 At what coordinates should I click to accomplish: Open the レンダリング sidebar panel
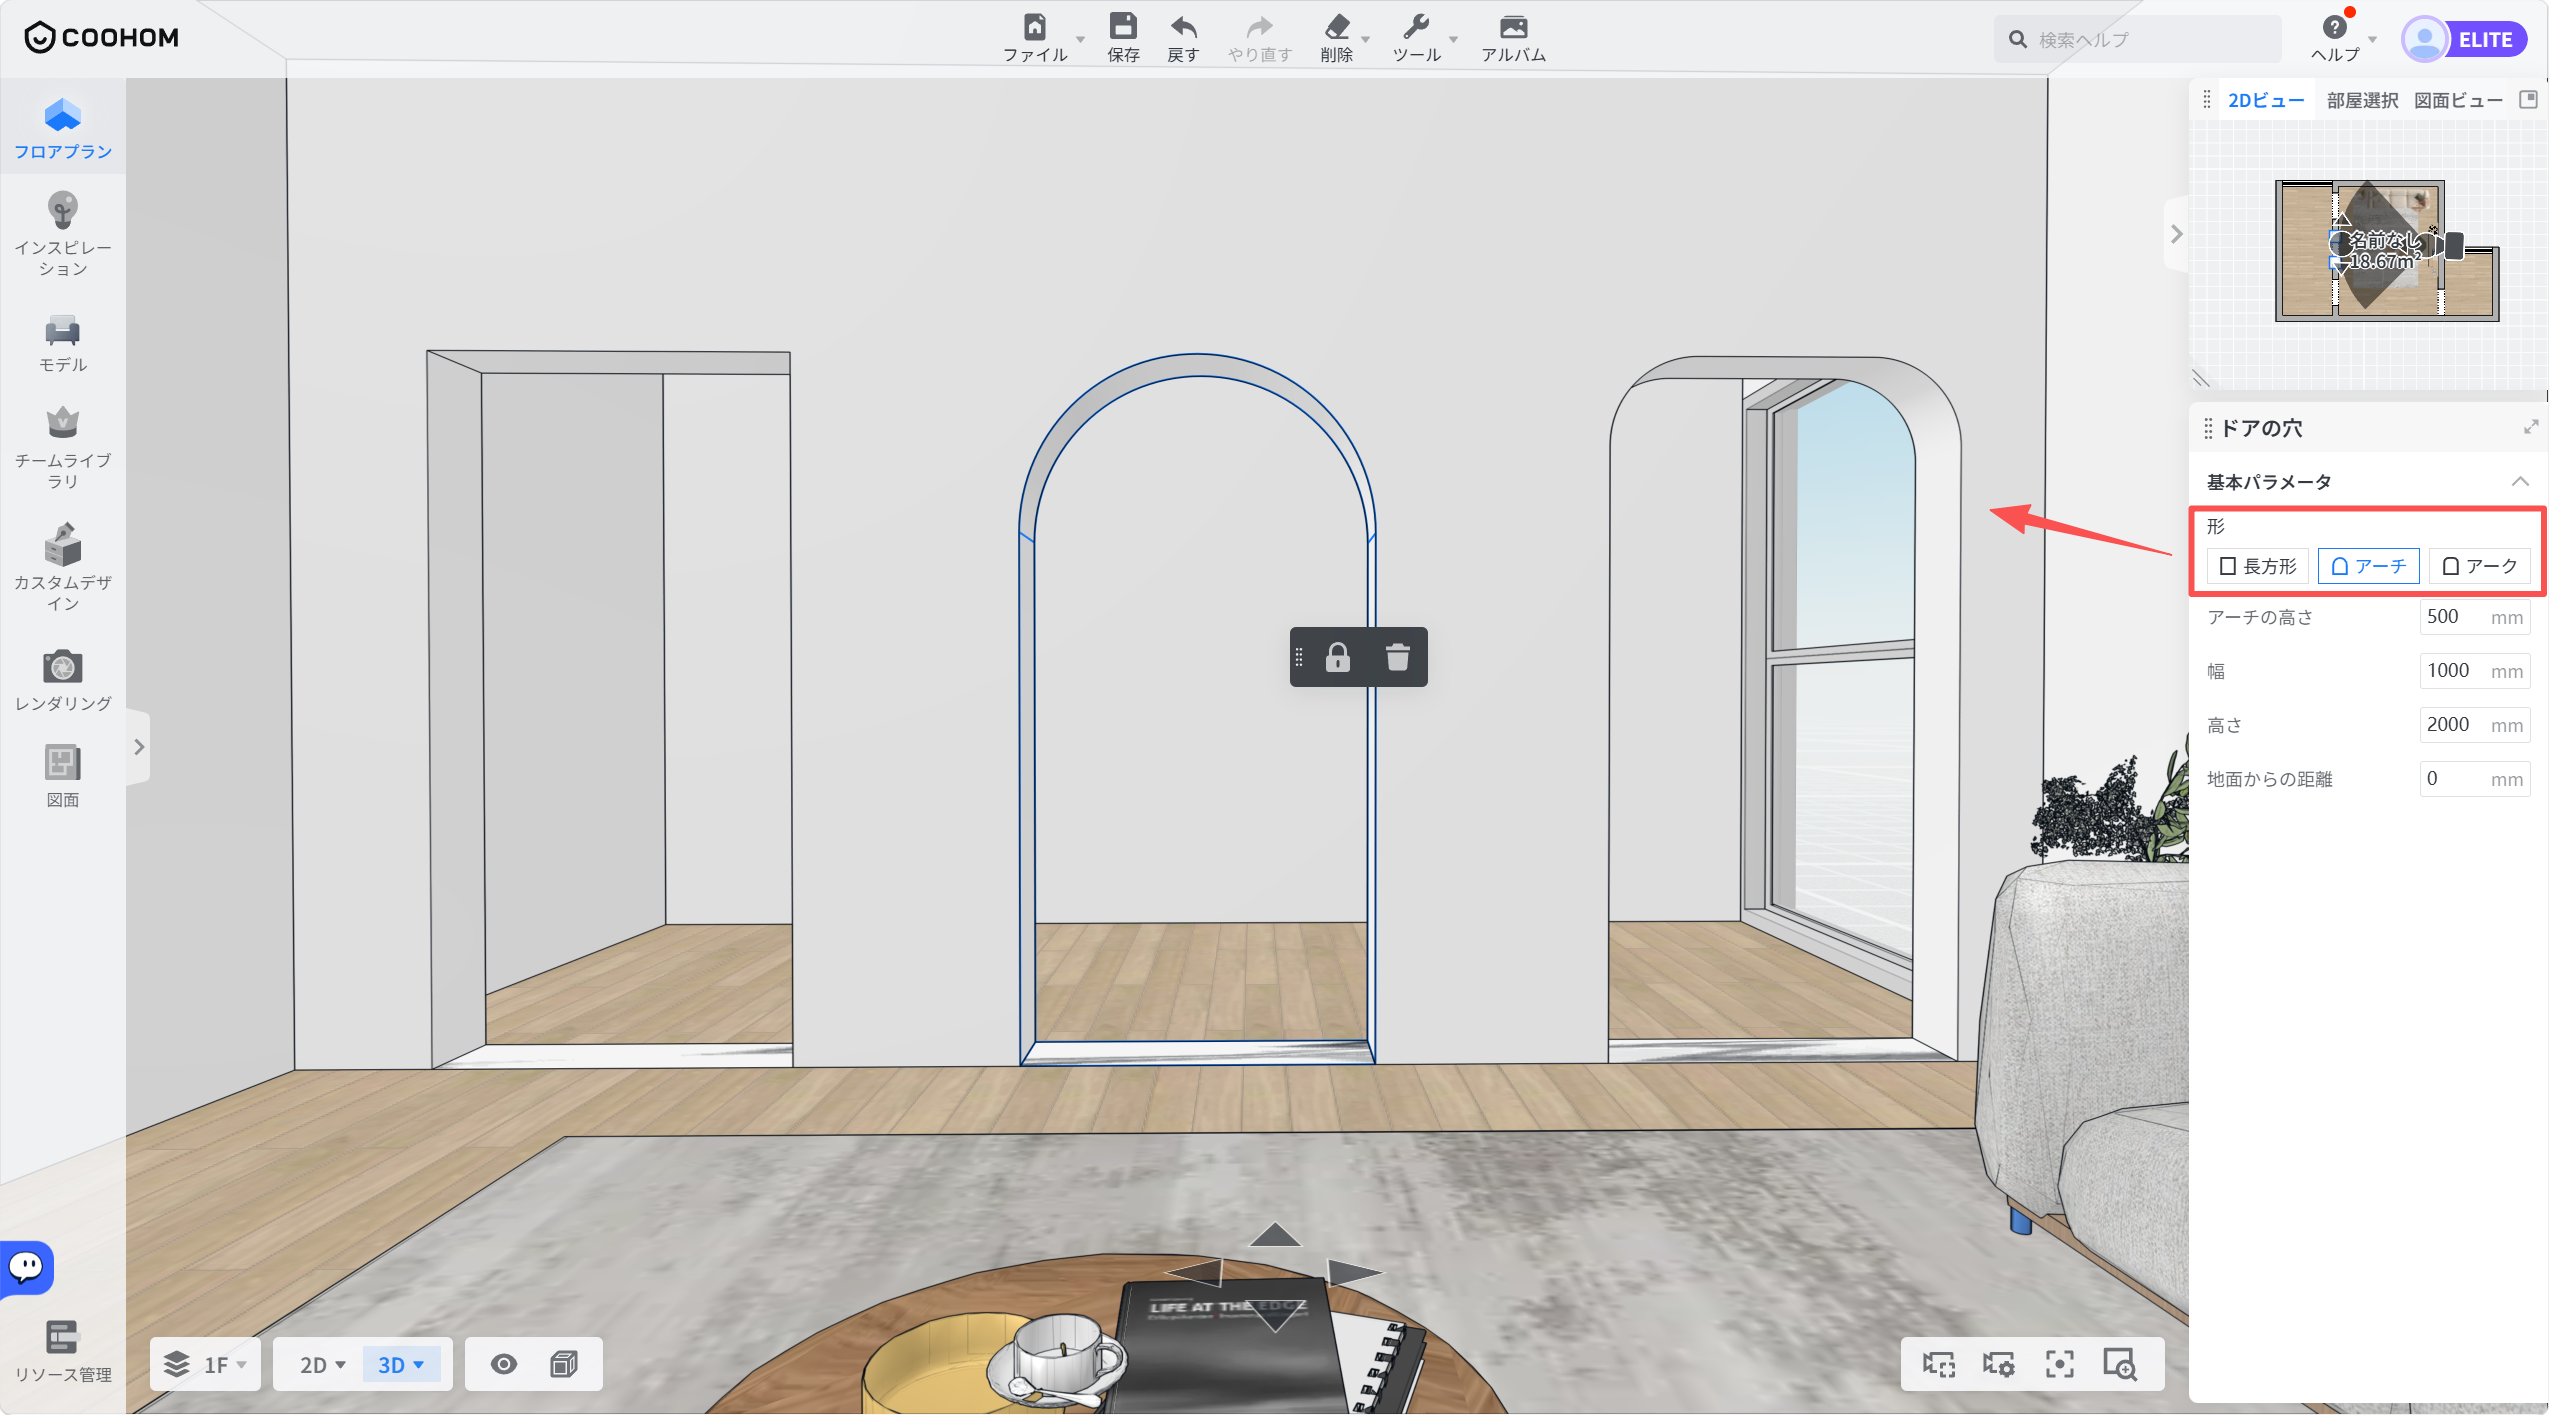point(63,680)
